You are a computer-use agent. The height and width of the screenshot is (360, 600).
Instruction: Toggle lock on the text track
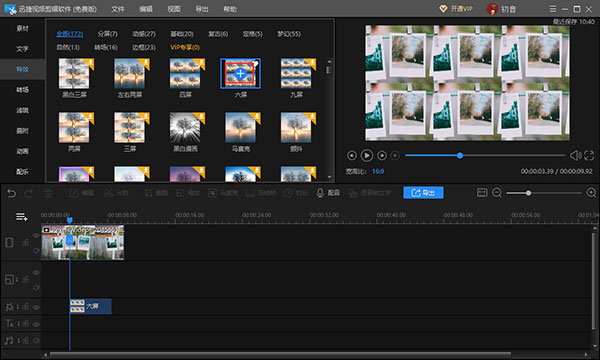(x=26, y=324)
